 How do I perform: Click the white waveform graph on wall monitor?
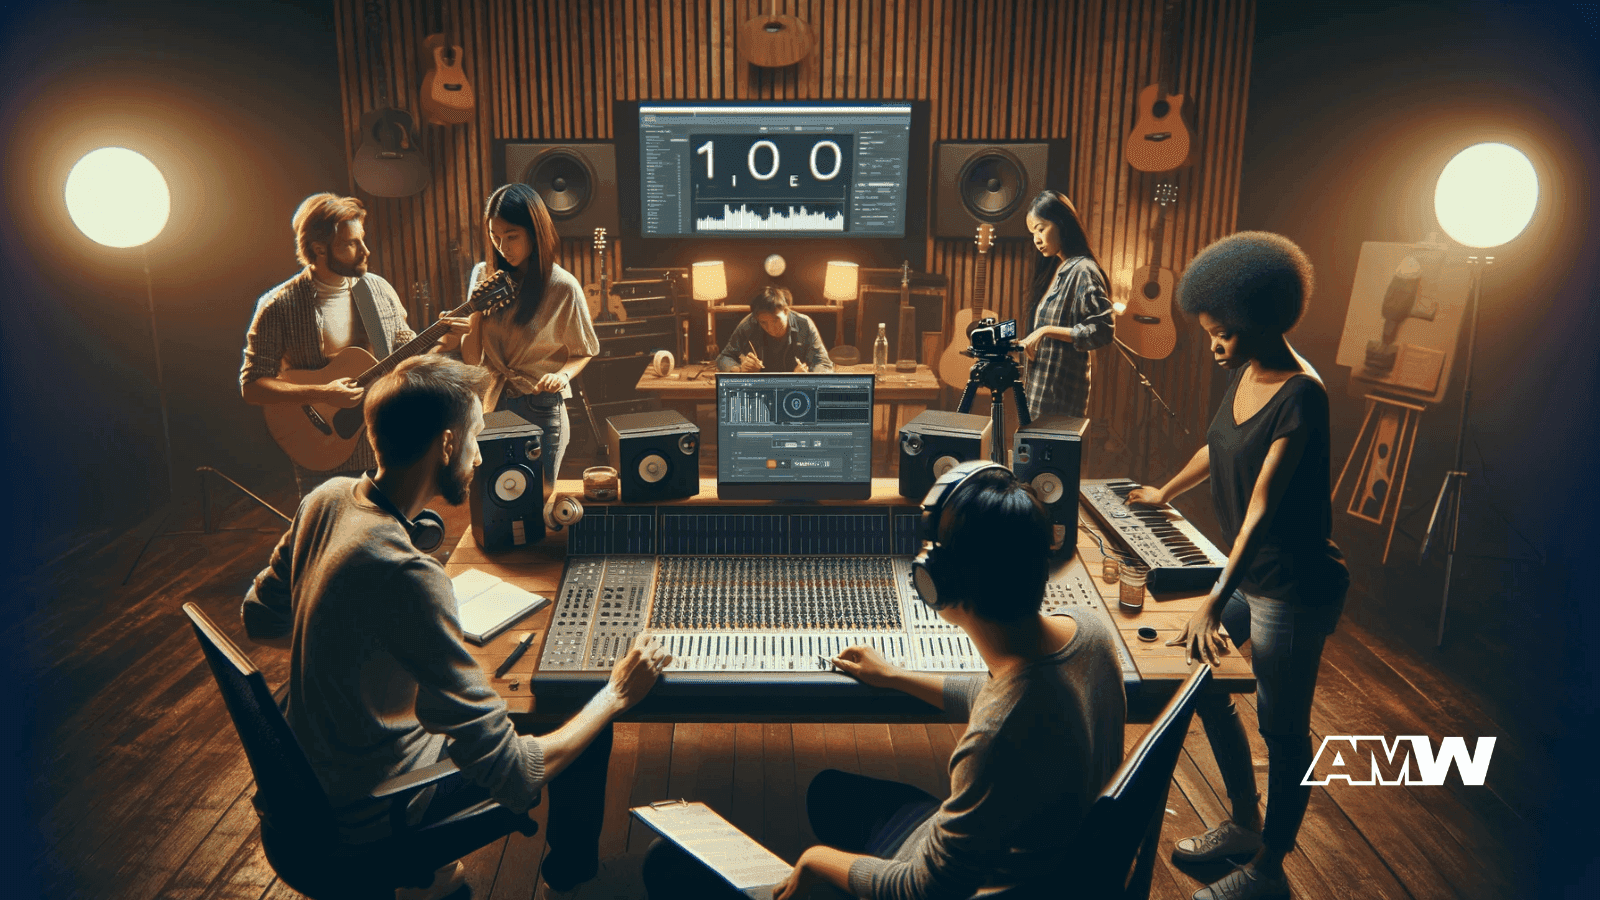[770, 217]
